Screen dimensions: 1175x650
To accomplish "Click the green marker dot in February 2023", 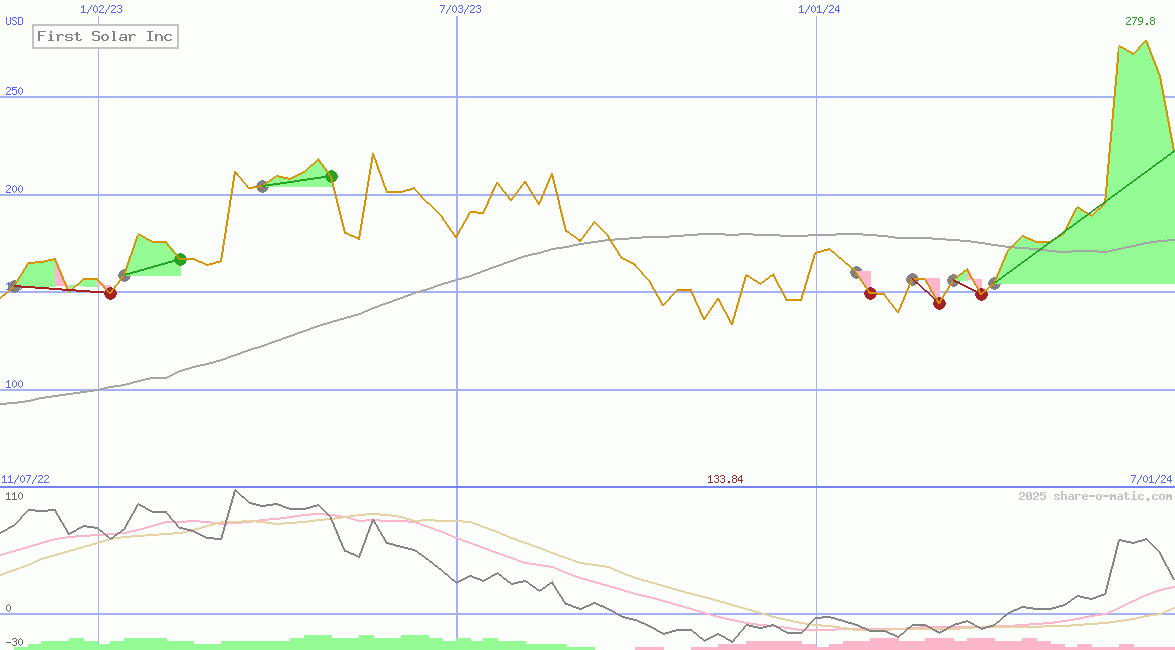I will pos(181,259).
